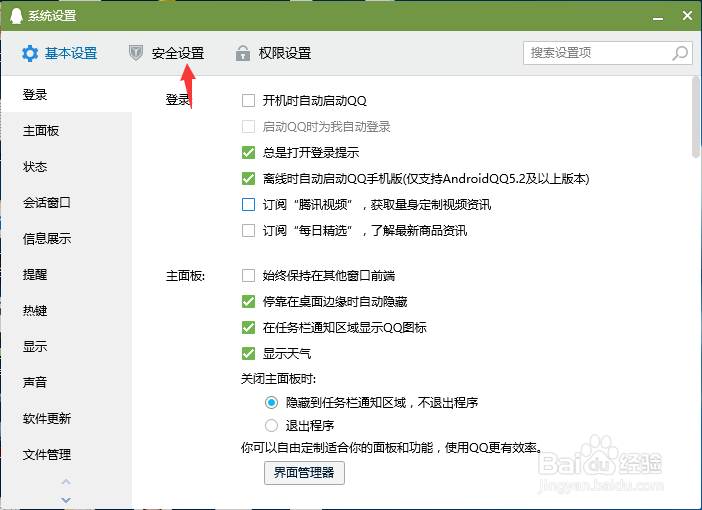Check 订阅每日精选 option

[x=248, y=230]
